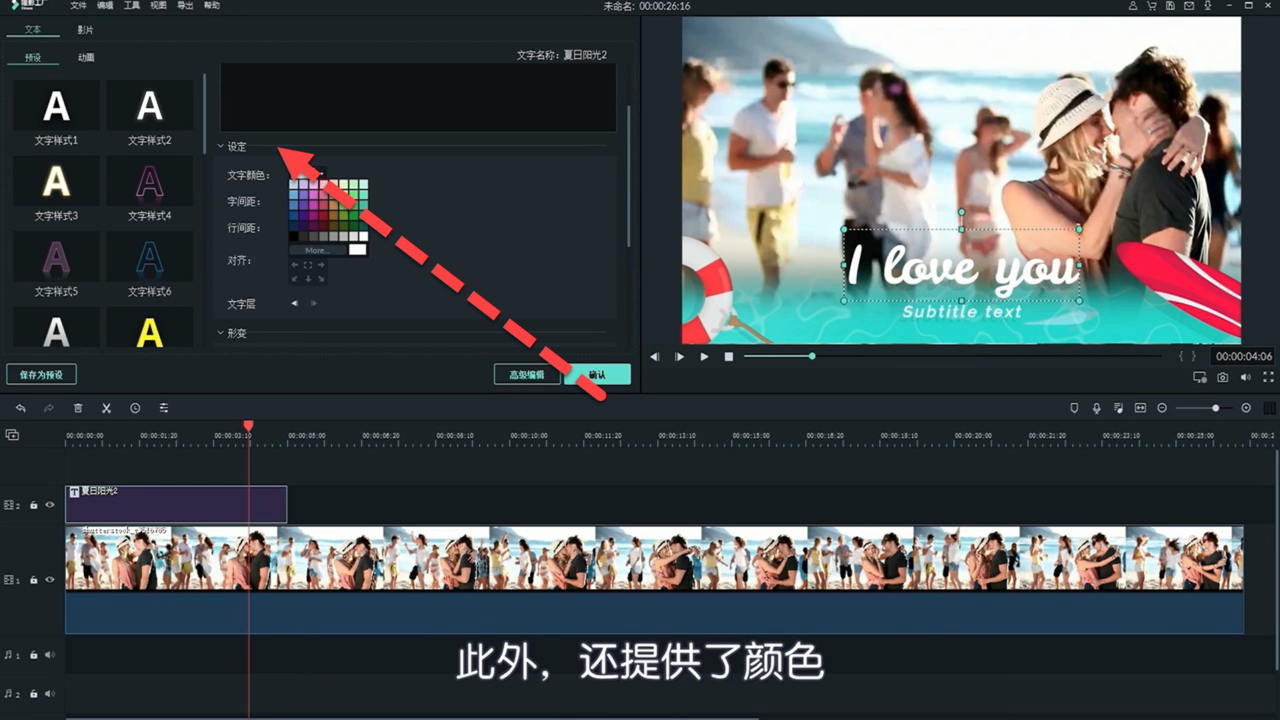The width and height of the screenshot is (1280, 720).
Task: Open the 帮助 menu
Action: 212,6
